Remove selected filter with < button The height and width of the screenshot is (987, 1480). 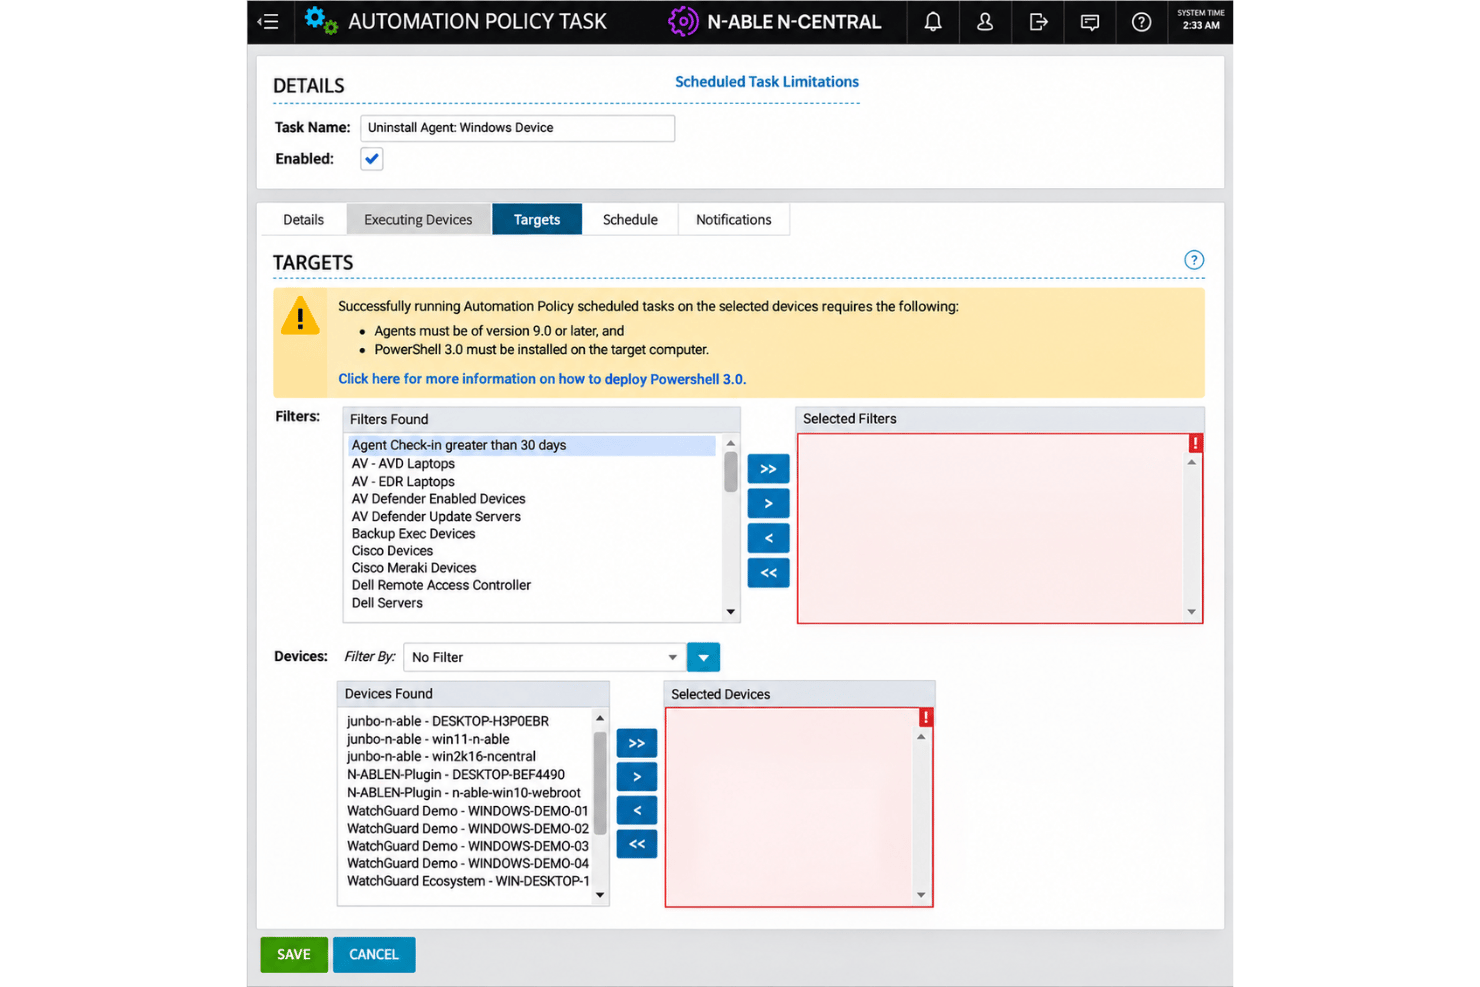click(x=768, y=538)
